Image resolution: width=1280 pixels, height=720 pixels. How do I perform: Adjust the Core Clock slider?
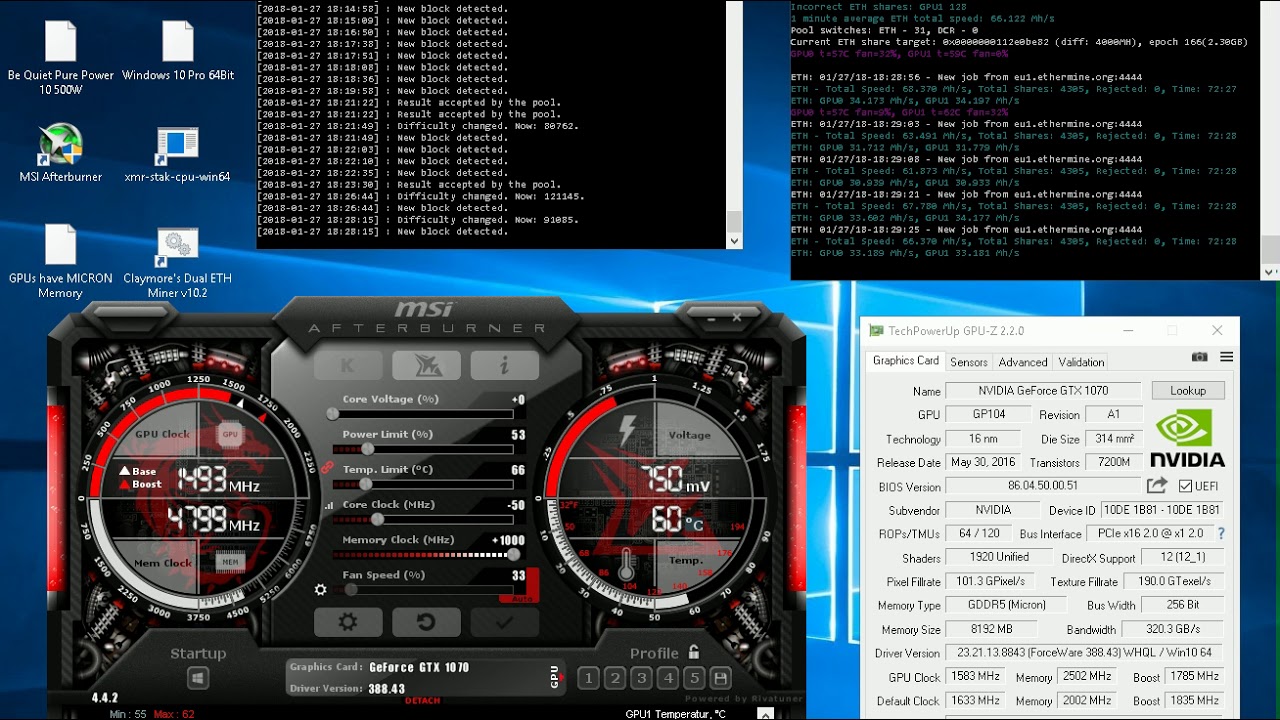coord(422,519)
